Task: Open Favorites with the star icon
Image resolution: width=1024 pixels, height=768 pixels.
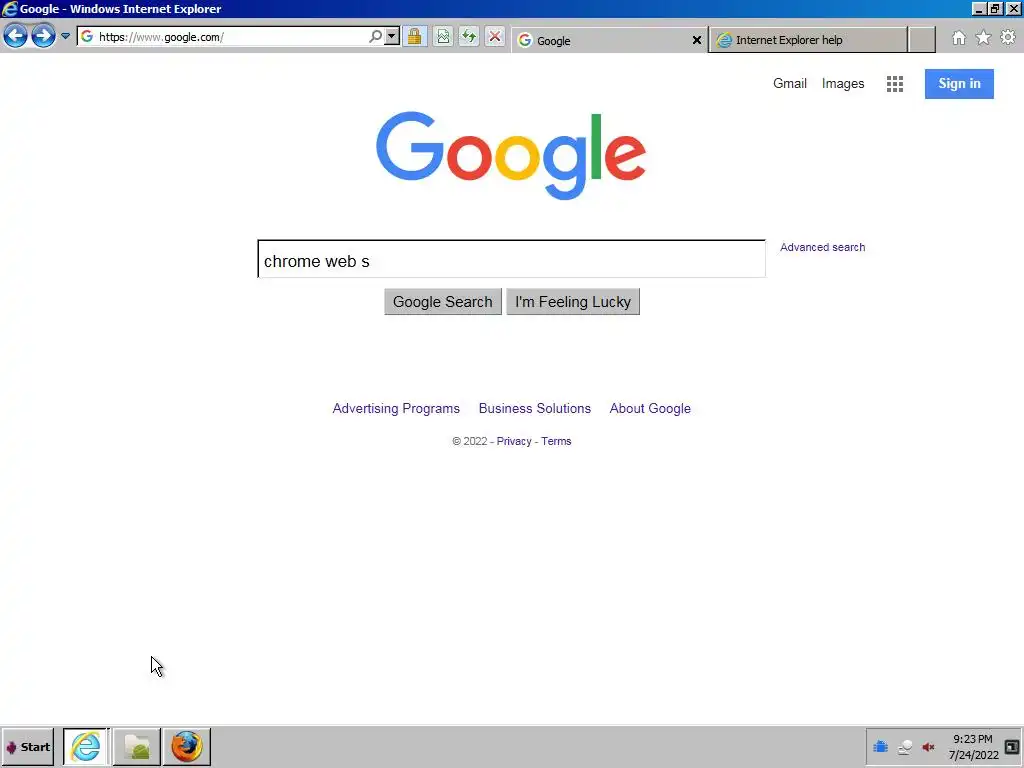Action: (x=983, y=38)
